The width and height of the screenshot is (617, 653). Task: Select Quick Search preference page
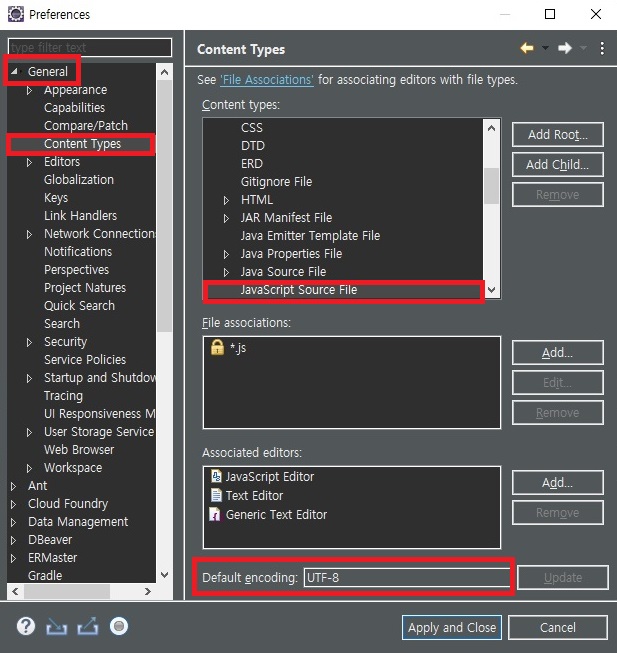[x=79, y=305]
